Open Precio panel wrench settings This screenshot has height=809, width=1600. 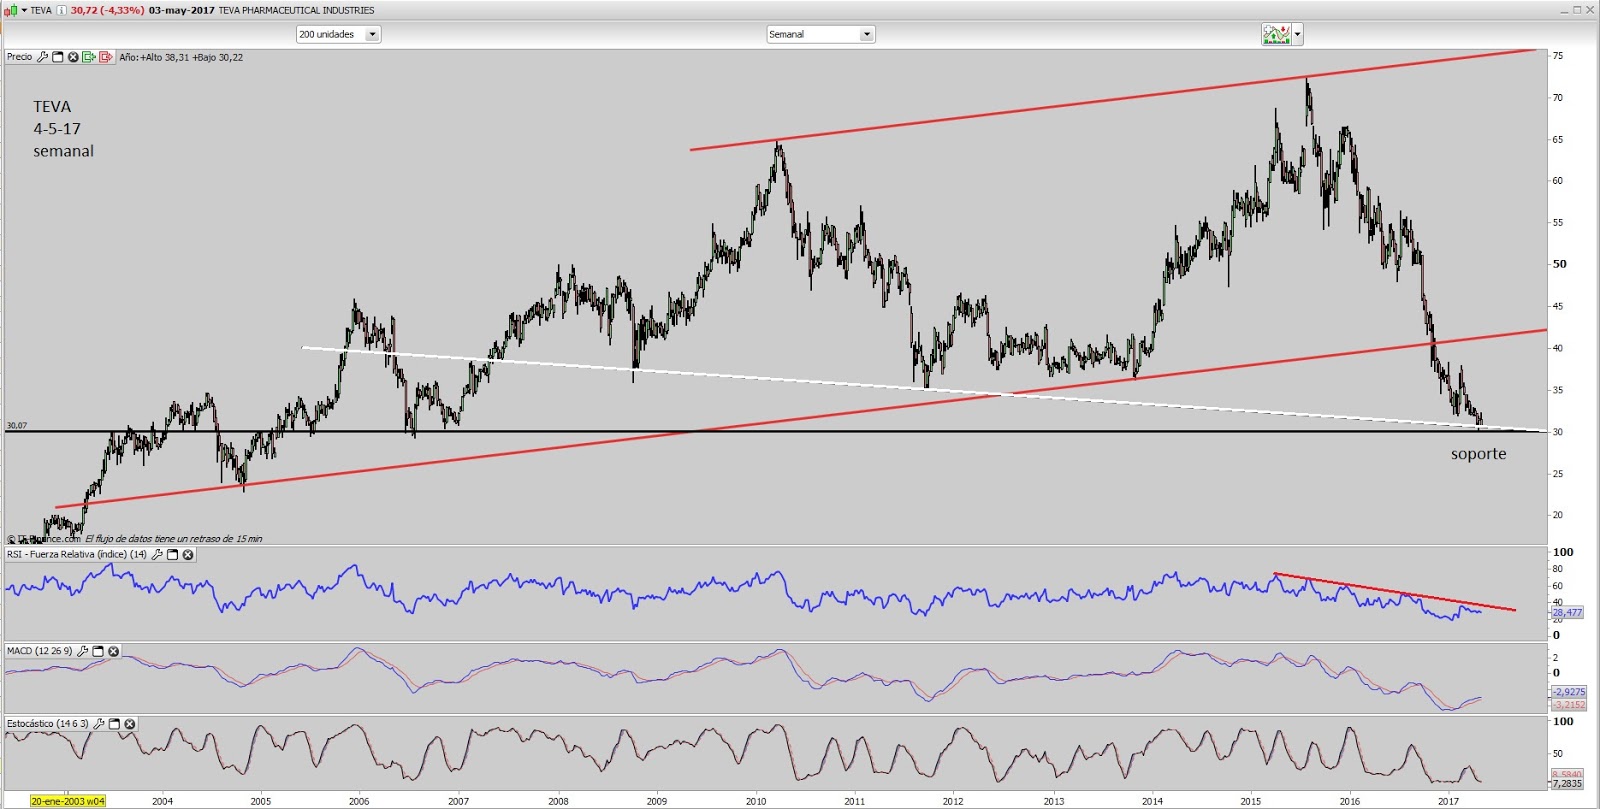click(42, 57)
